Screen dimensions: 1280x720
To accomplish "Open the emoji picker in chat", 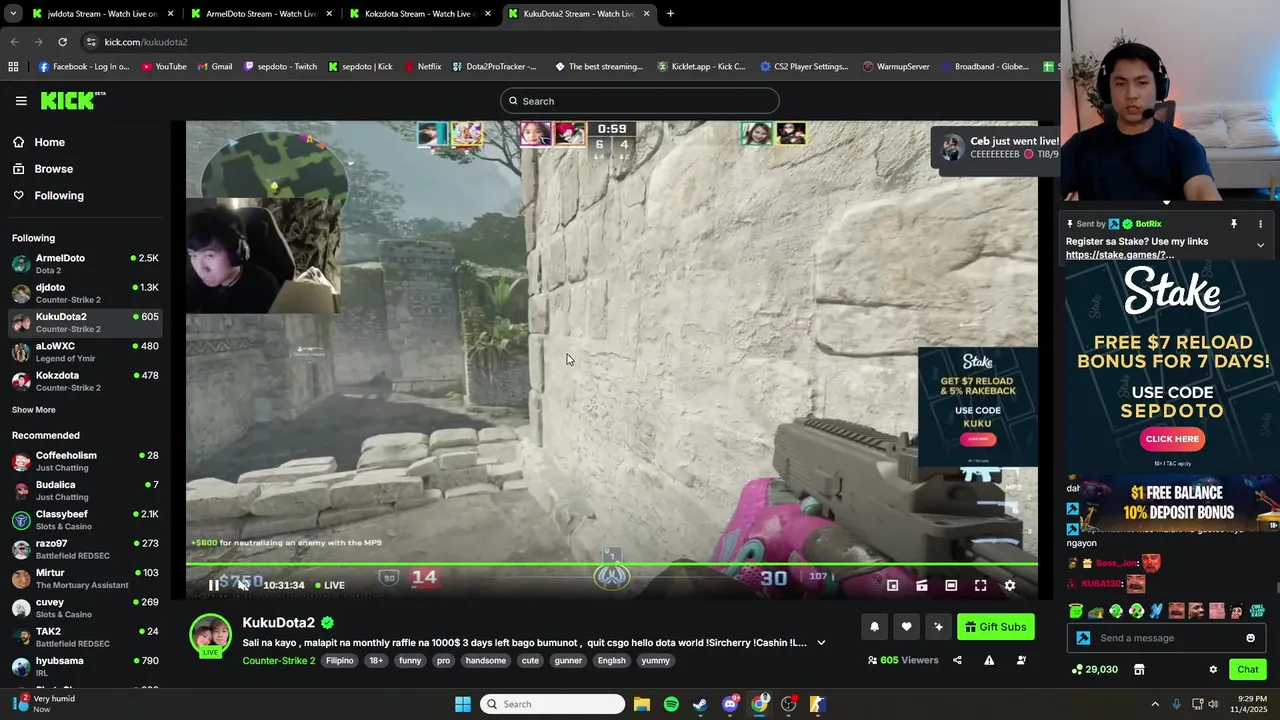I will (1250, 638).
